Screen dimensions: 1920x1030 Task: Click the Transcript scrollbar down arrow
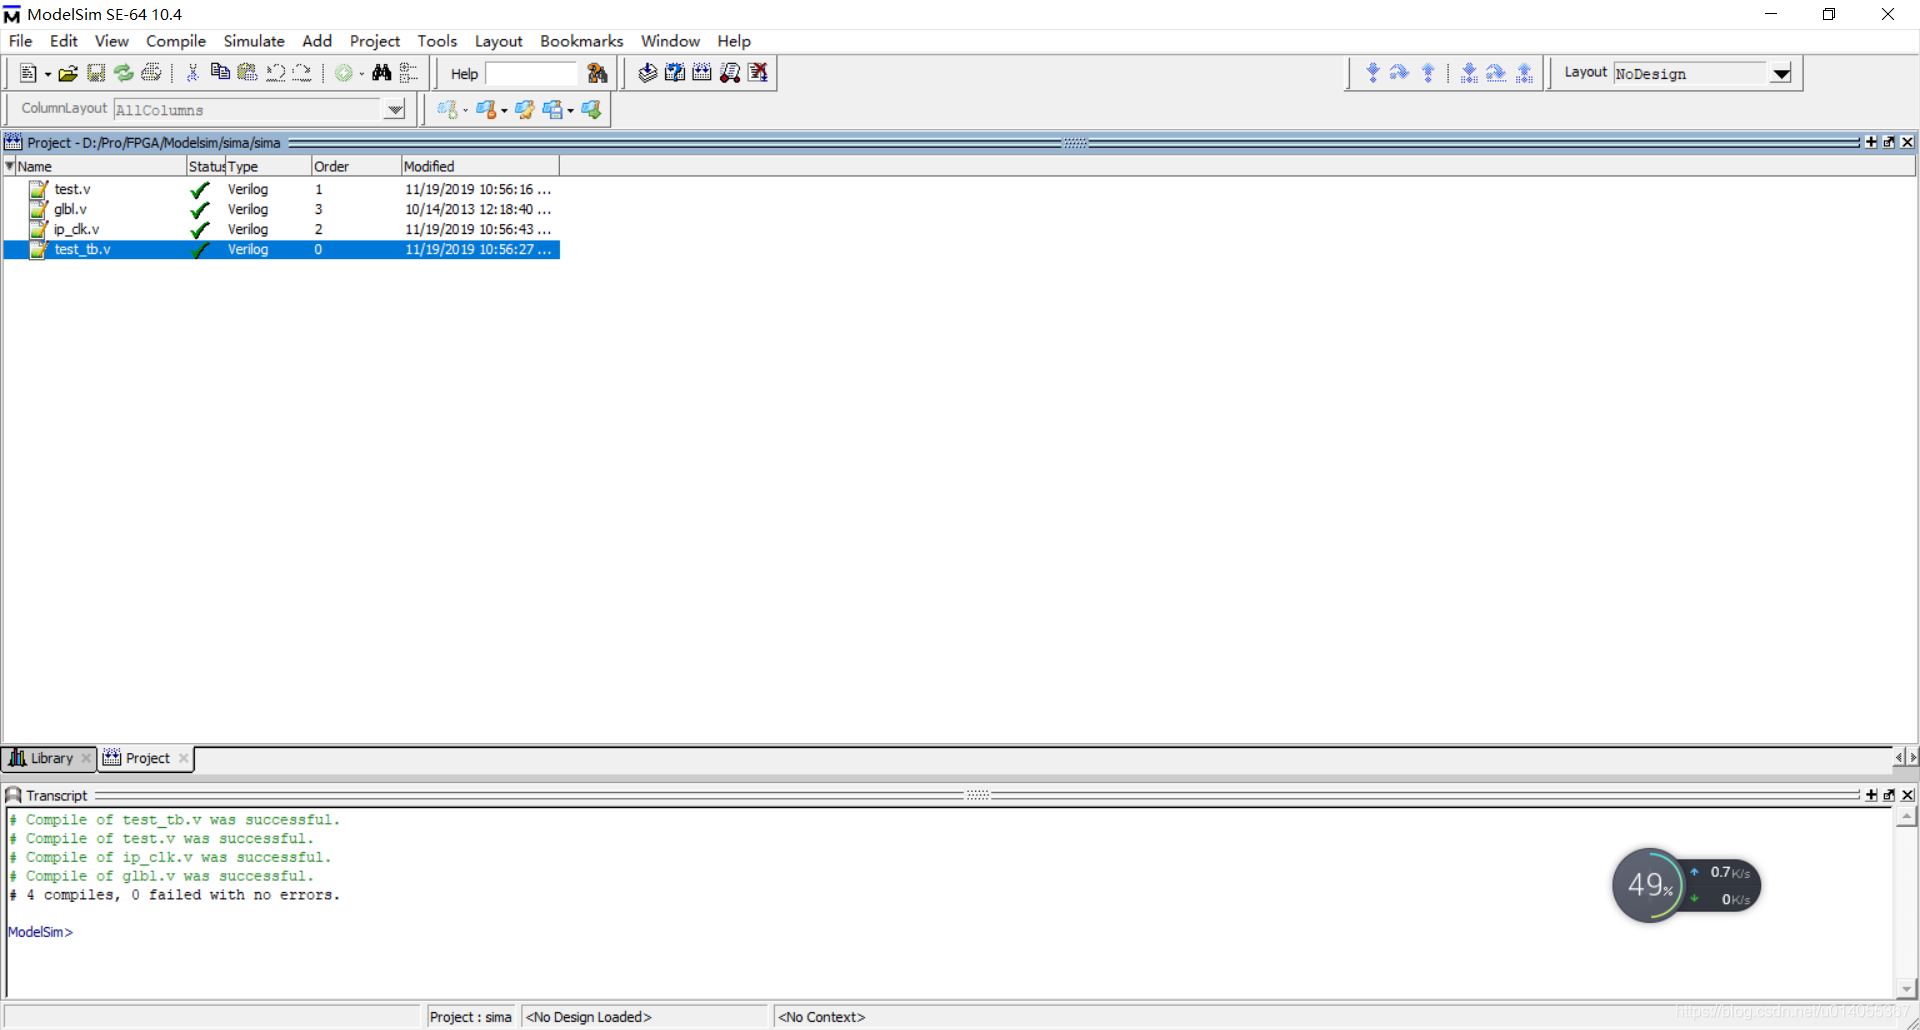[x=1907, y=988]
